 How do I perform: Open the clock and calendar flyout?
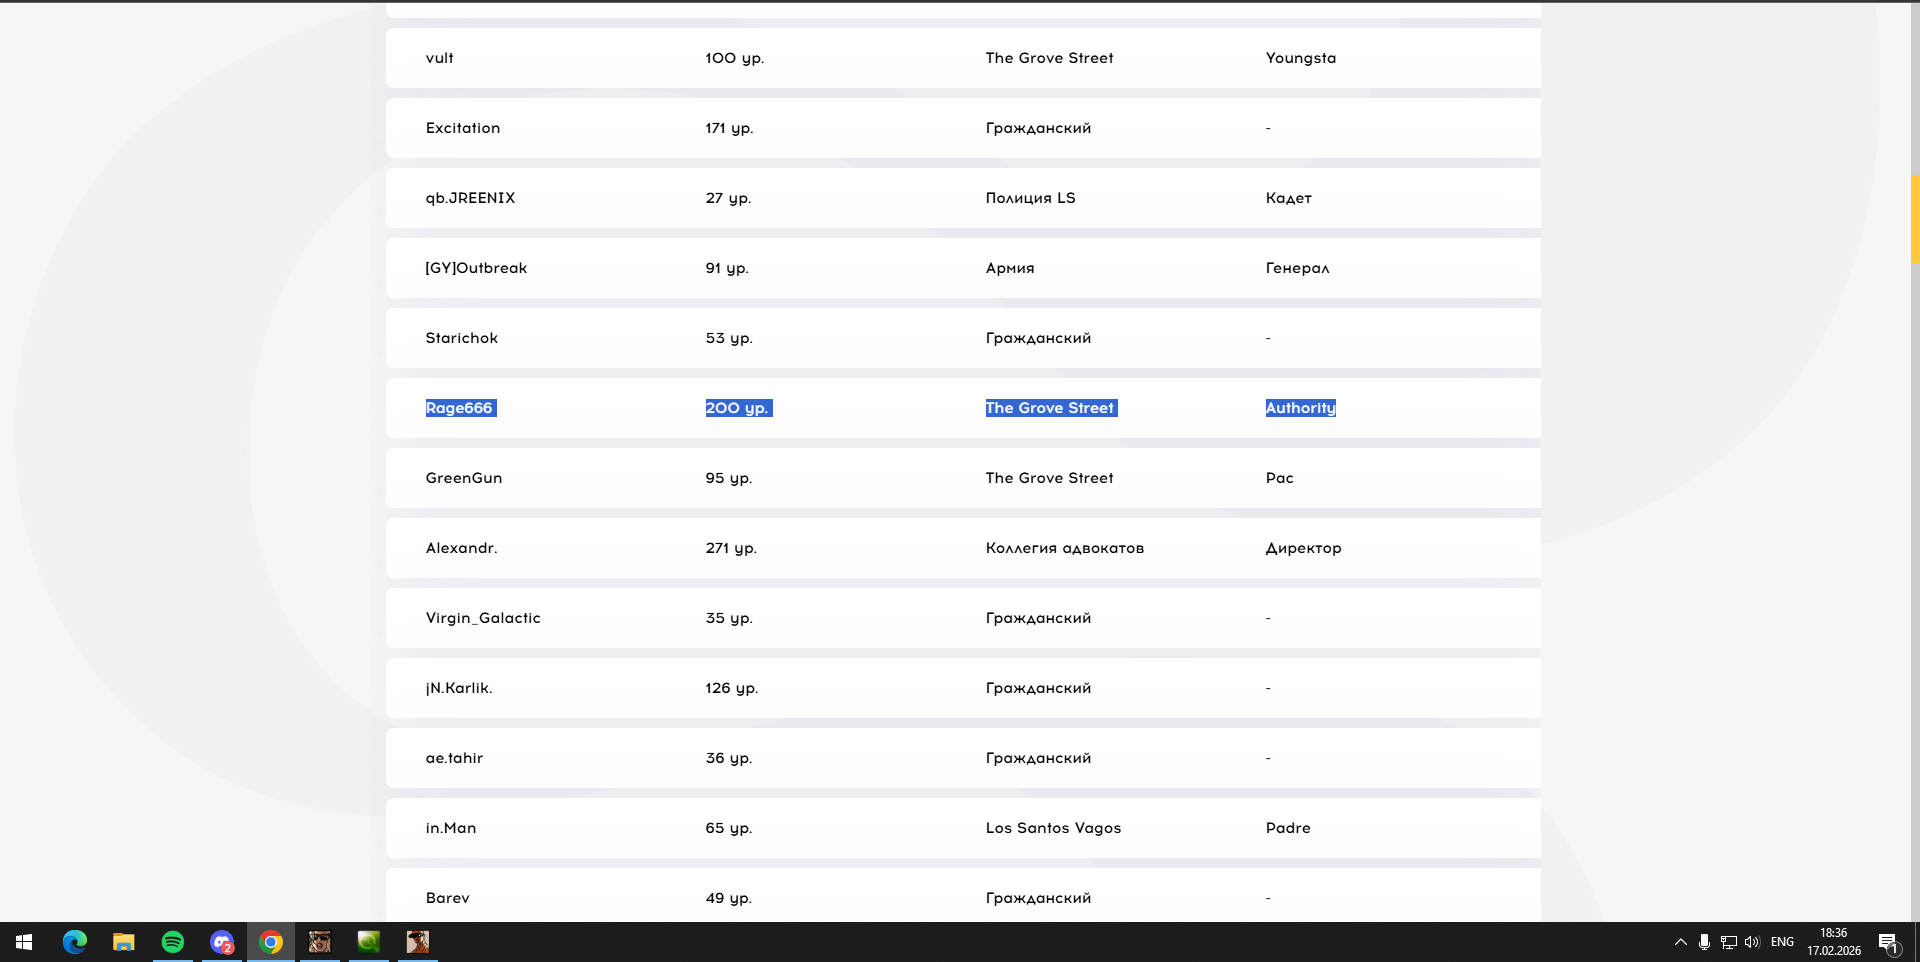(x=1834, y=942)
